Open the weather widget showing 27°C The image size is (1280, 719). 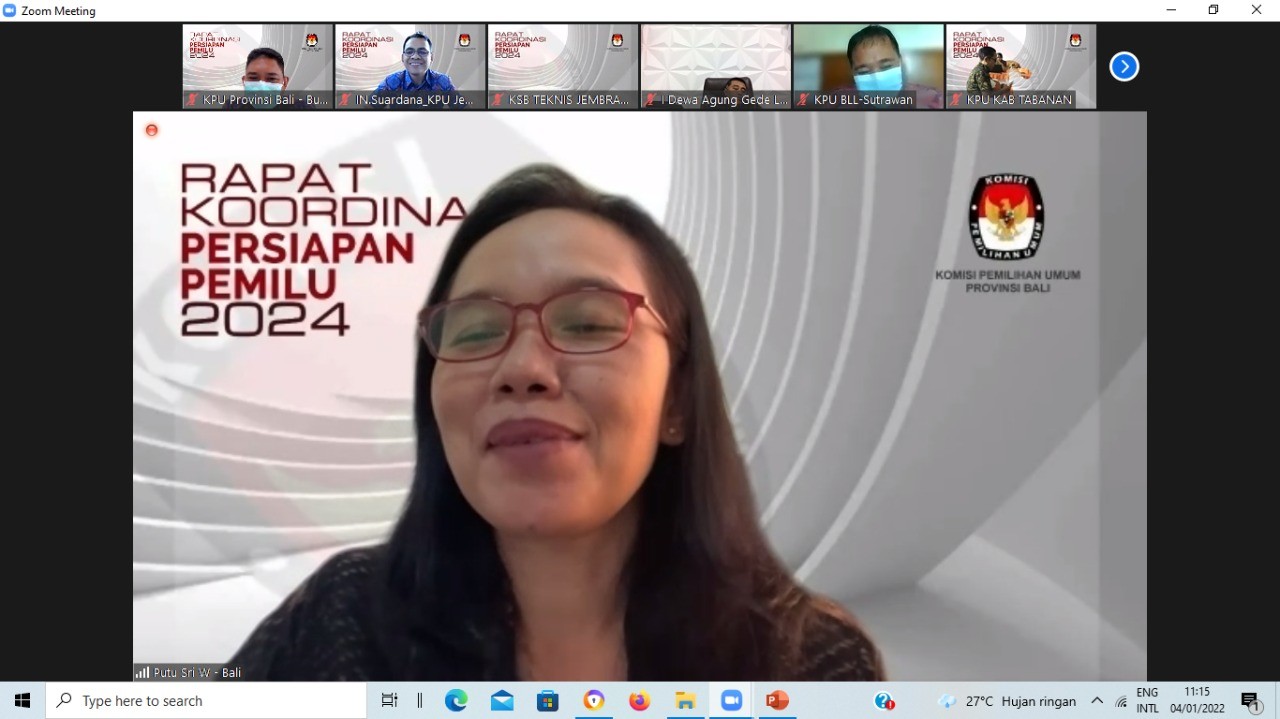tap(1006, 701)
